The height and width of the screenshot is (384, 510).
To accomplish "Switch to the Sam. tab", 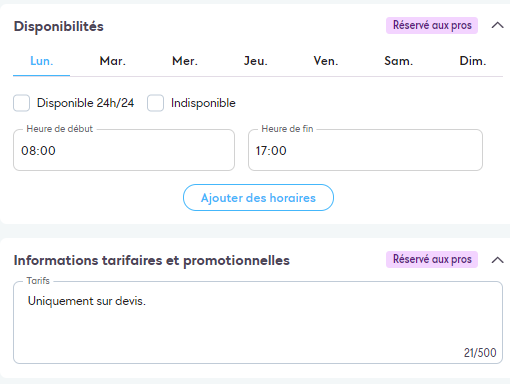I will (398, 61).
